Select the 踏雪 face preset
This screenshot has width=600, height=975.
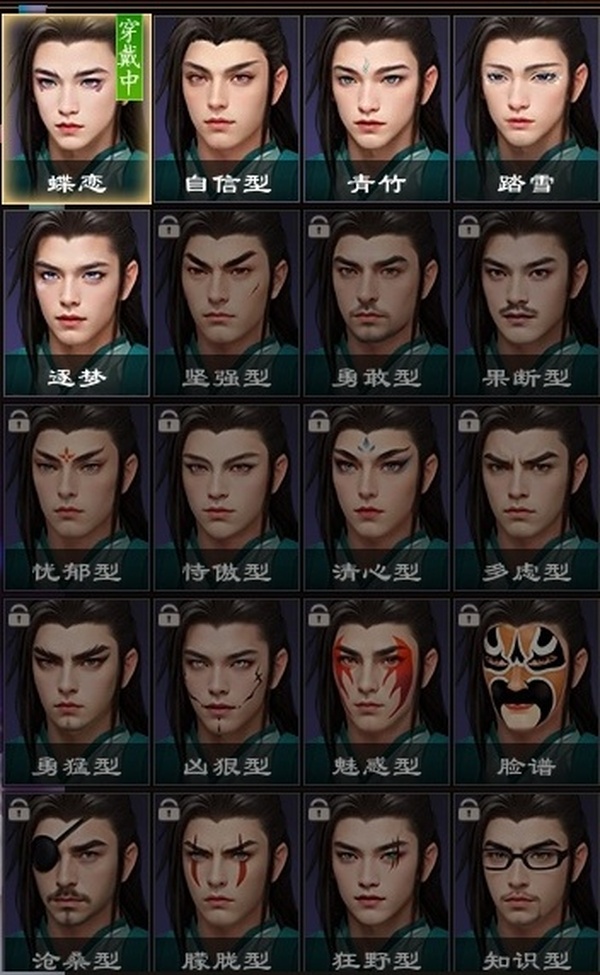click(x=527, y=109)
